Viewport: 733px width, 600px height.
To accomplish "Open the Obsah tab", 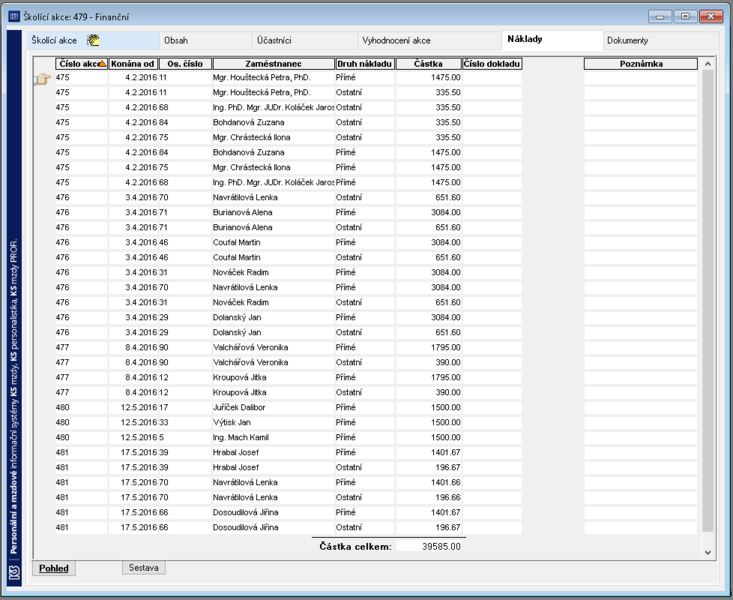I will pos(176,41).
